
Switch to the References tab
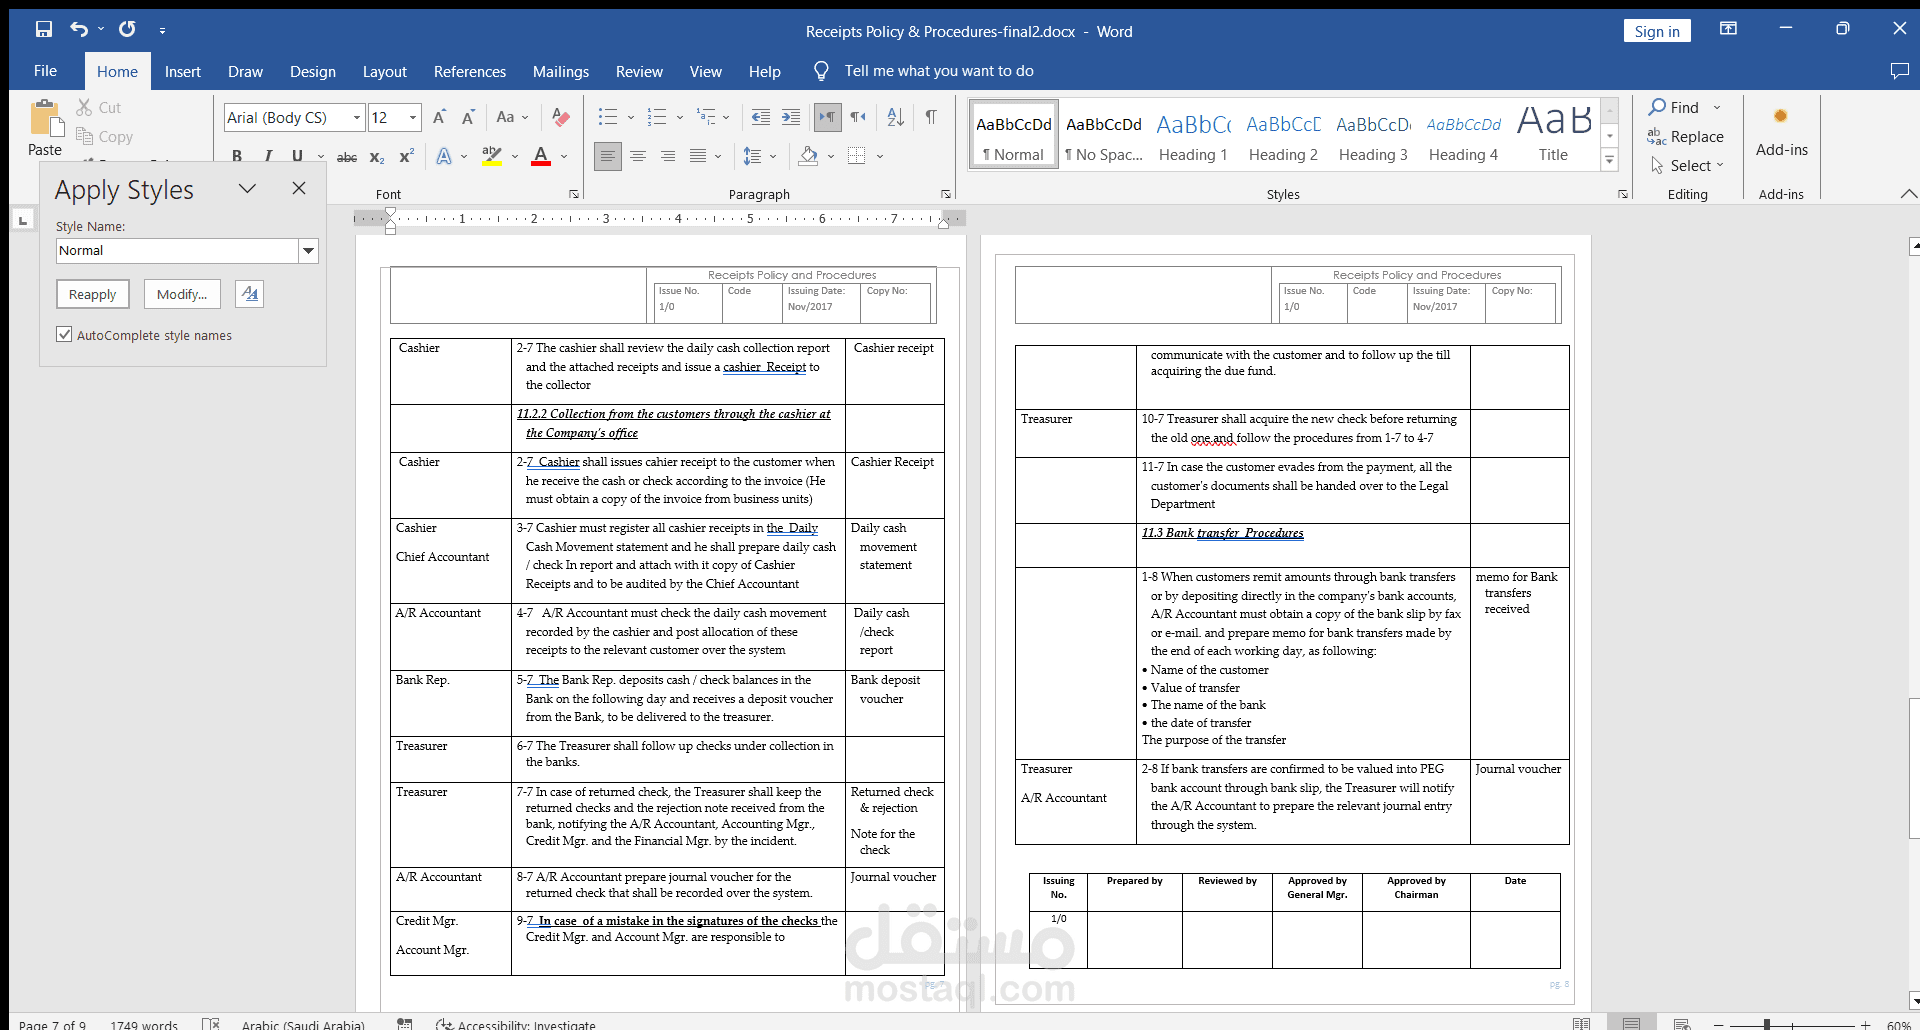[x=470, y=71]
